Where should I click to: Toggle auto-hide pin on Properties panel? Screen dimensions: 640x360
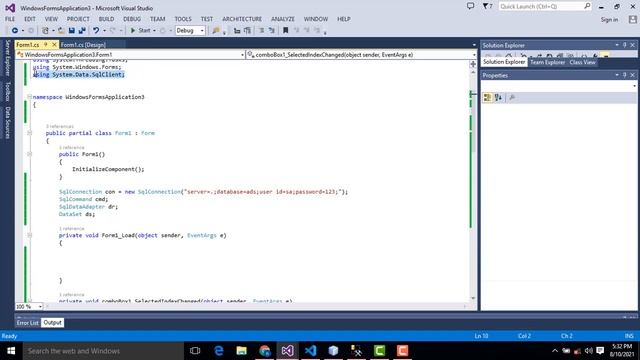(624, 75)
